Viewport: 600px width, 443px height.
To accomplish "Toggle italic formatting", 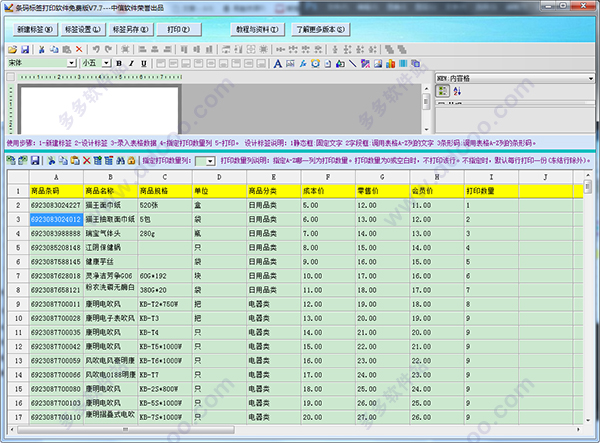I will point(131,64).
